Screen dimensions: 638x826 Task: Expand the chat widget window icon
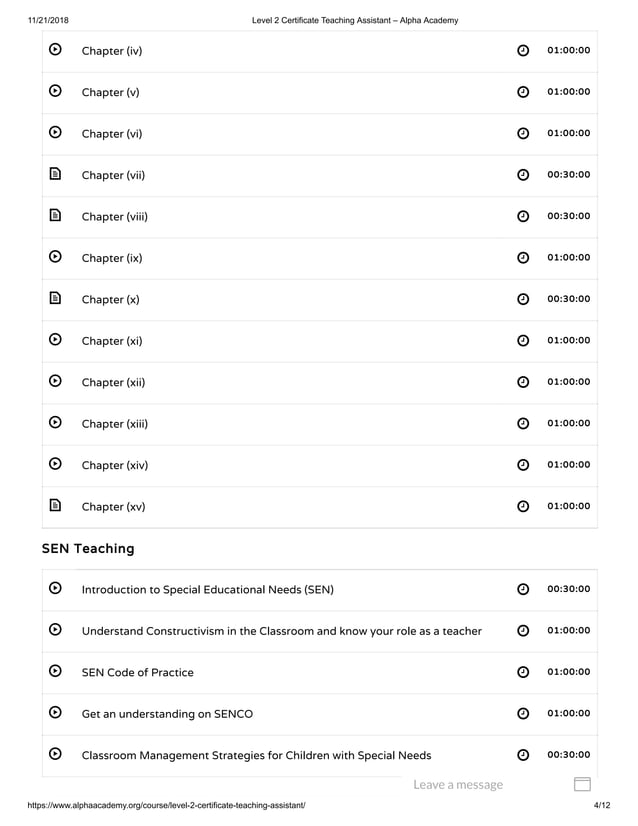[582, 785]
